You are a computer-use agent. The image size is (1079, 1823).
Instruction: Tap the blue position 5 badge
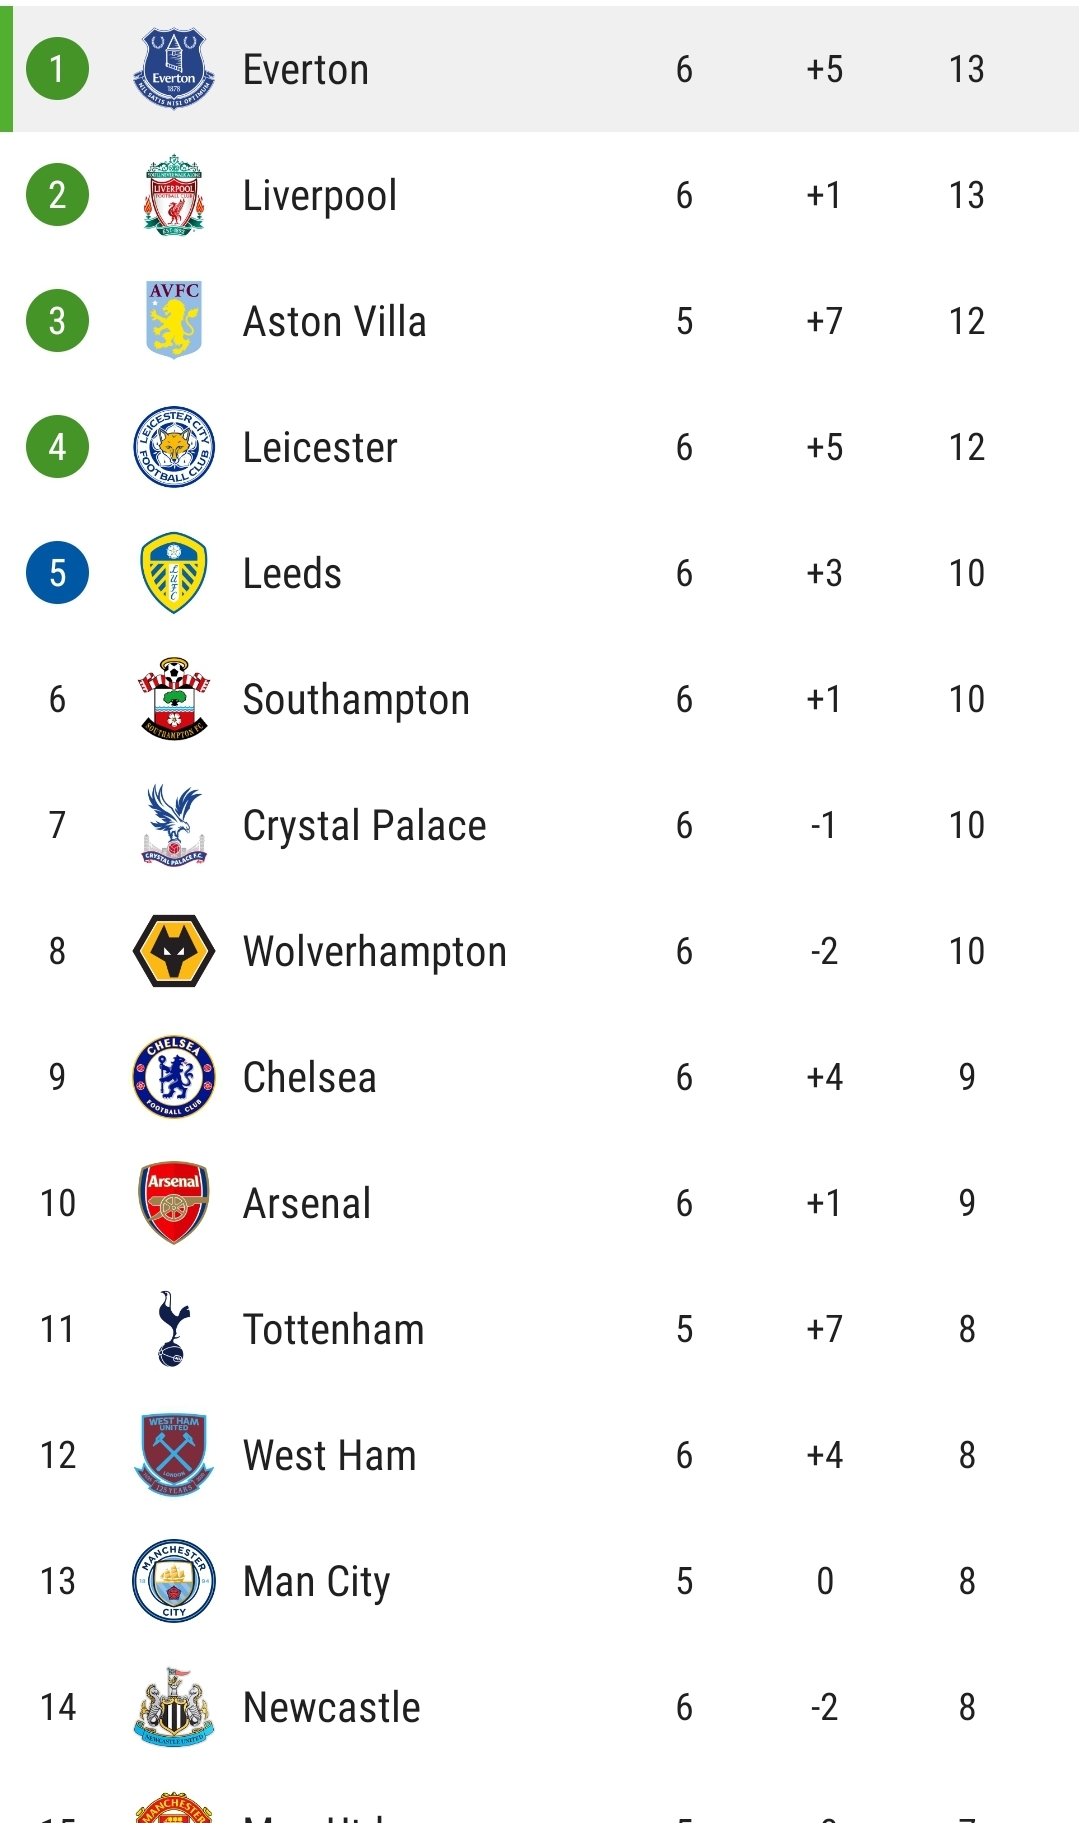pyautogui.click(x=57, y=573)
